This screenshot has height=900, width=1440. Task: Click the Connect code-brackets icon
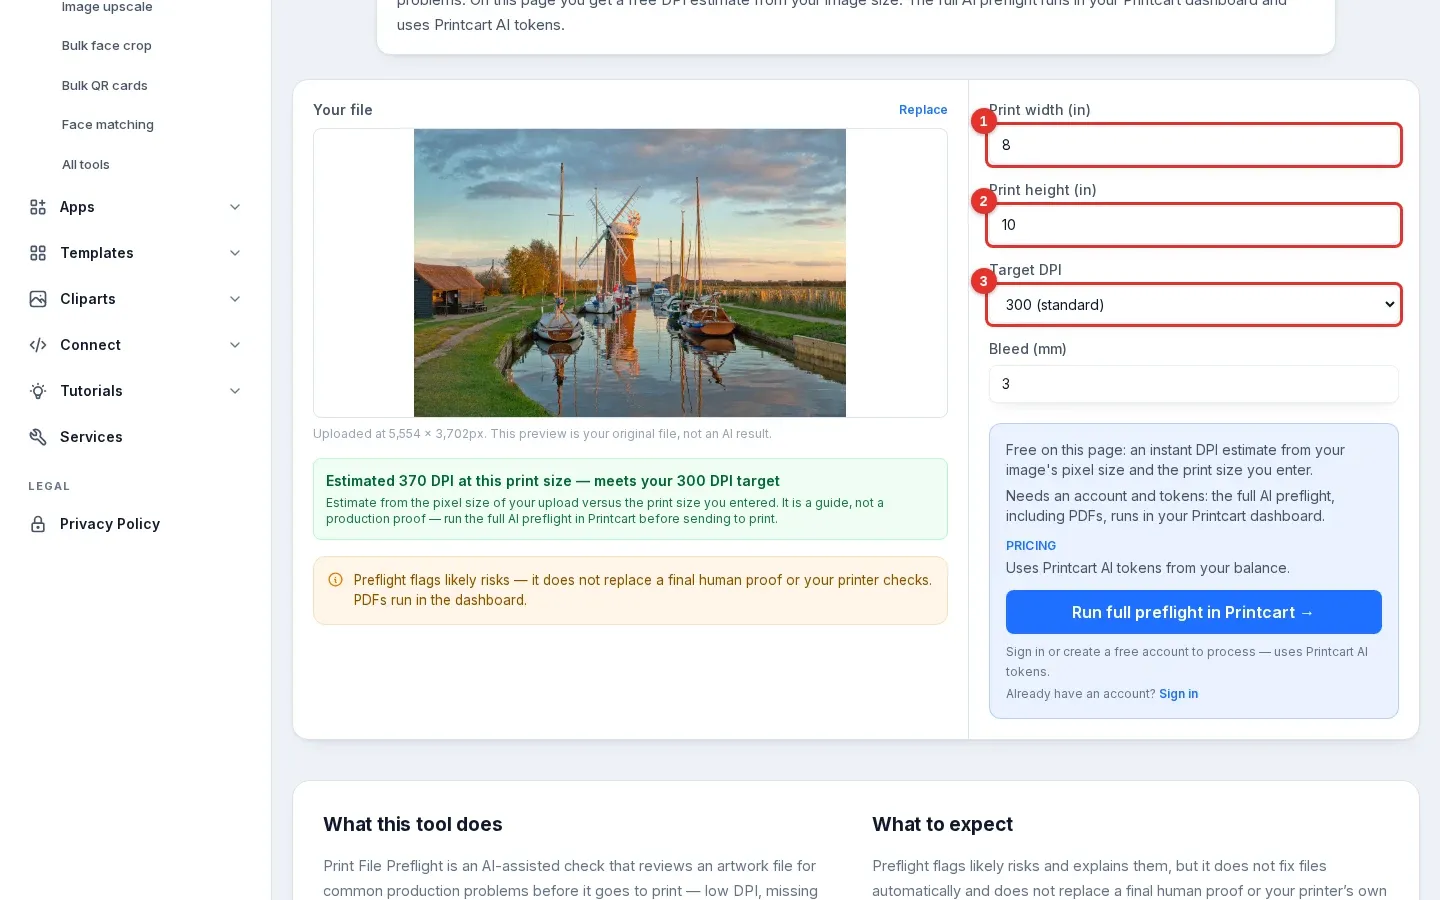(x=38, y=345)
